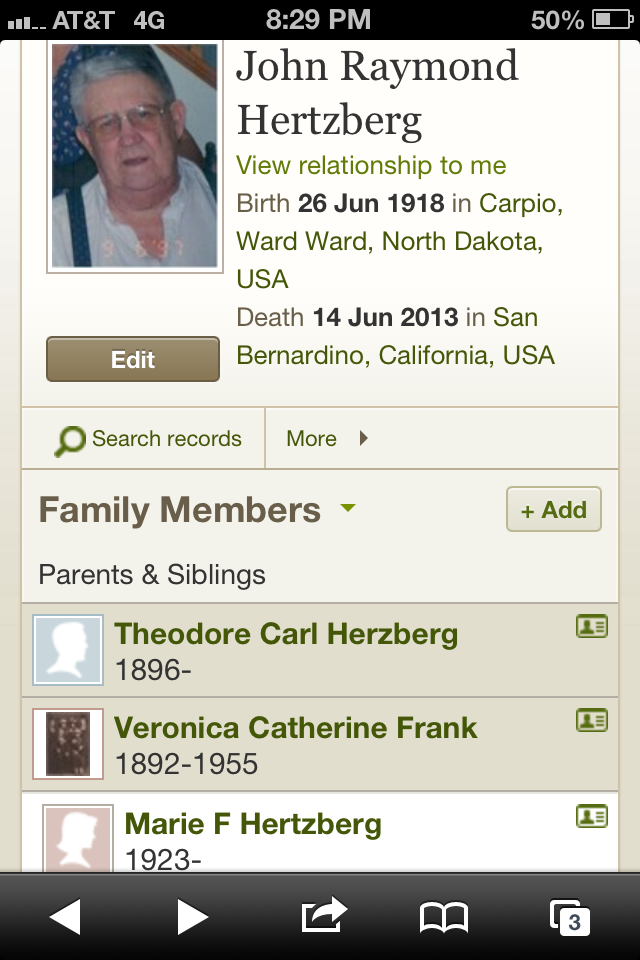The width and height of the screenshot is (640, 960).
Task: Click the contact card icon beside Veronica Catherine Frank
Action: (x=591, y=719)
